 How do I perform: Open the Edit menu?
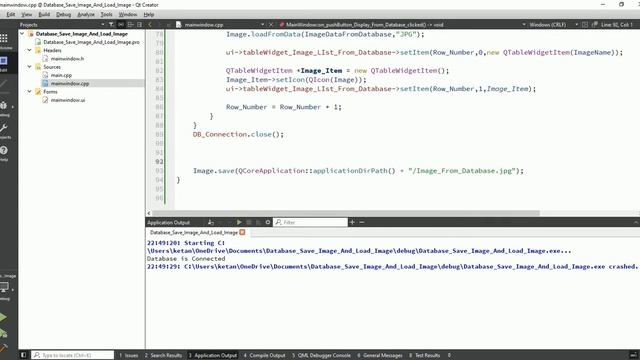click(x=11, y=14)
